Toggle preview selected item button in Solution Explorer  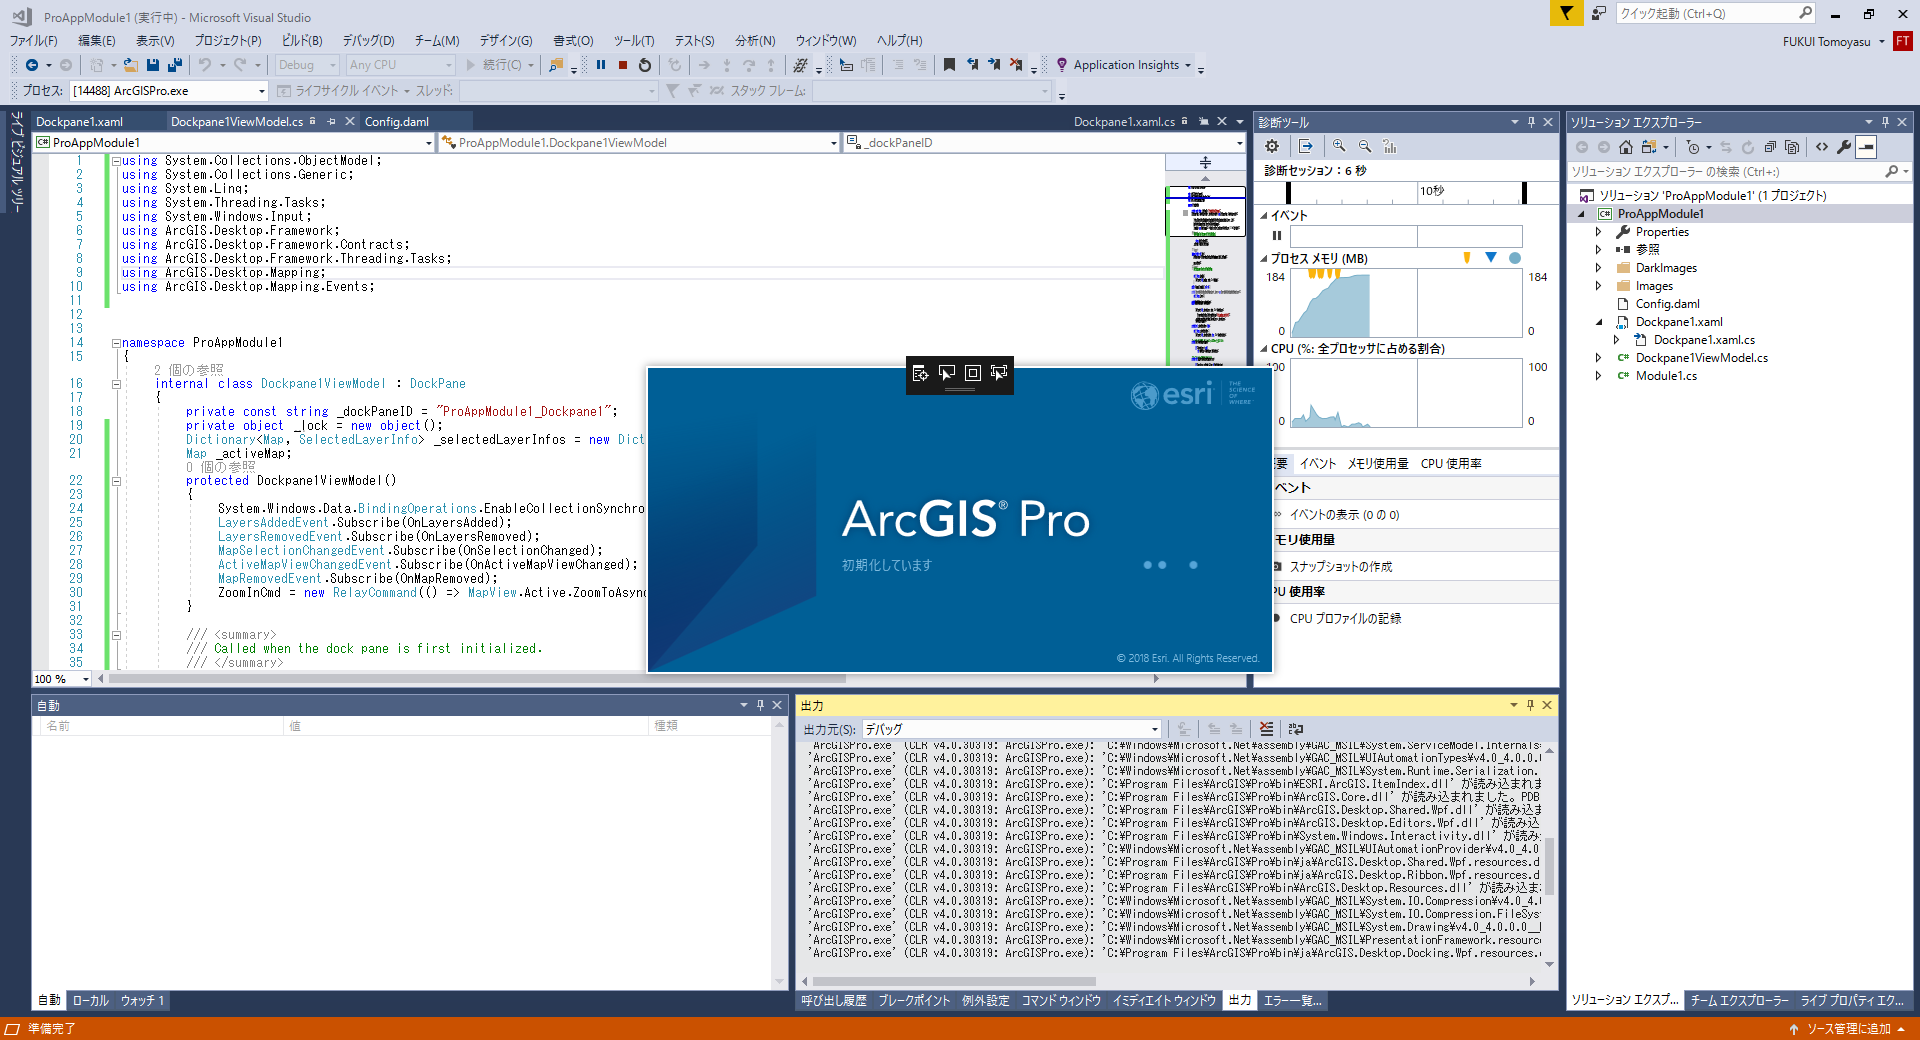tap(1866, 147)
